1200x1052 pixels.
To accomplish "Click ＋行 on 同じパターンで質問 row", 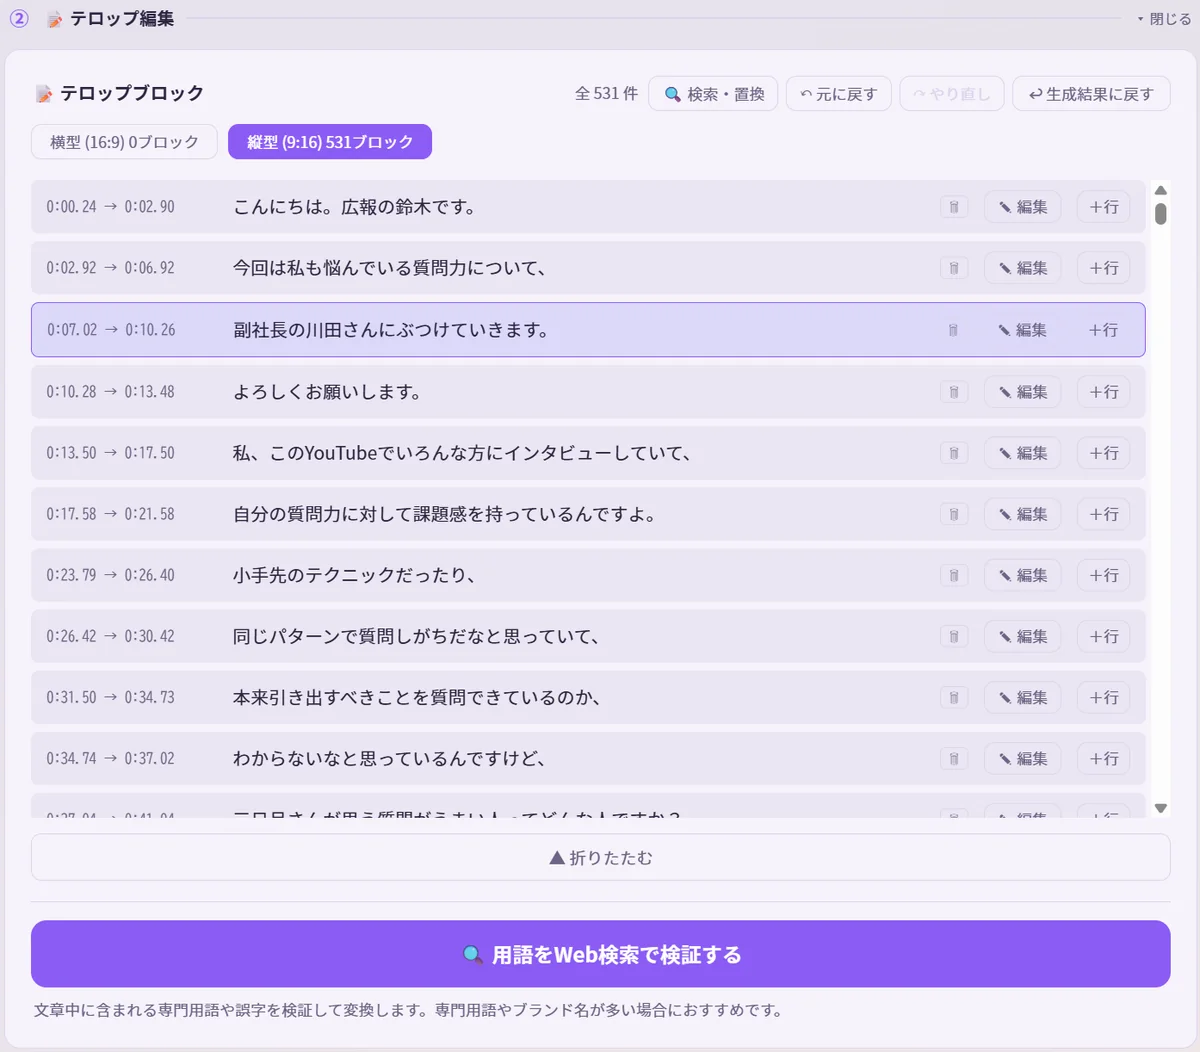I will tap(1104, 636).
